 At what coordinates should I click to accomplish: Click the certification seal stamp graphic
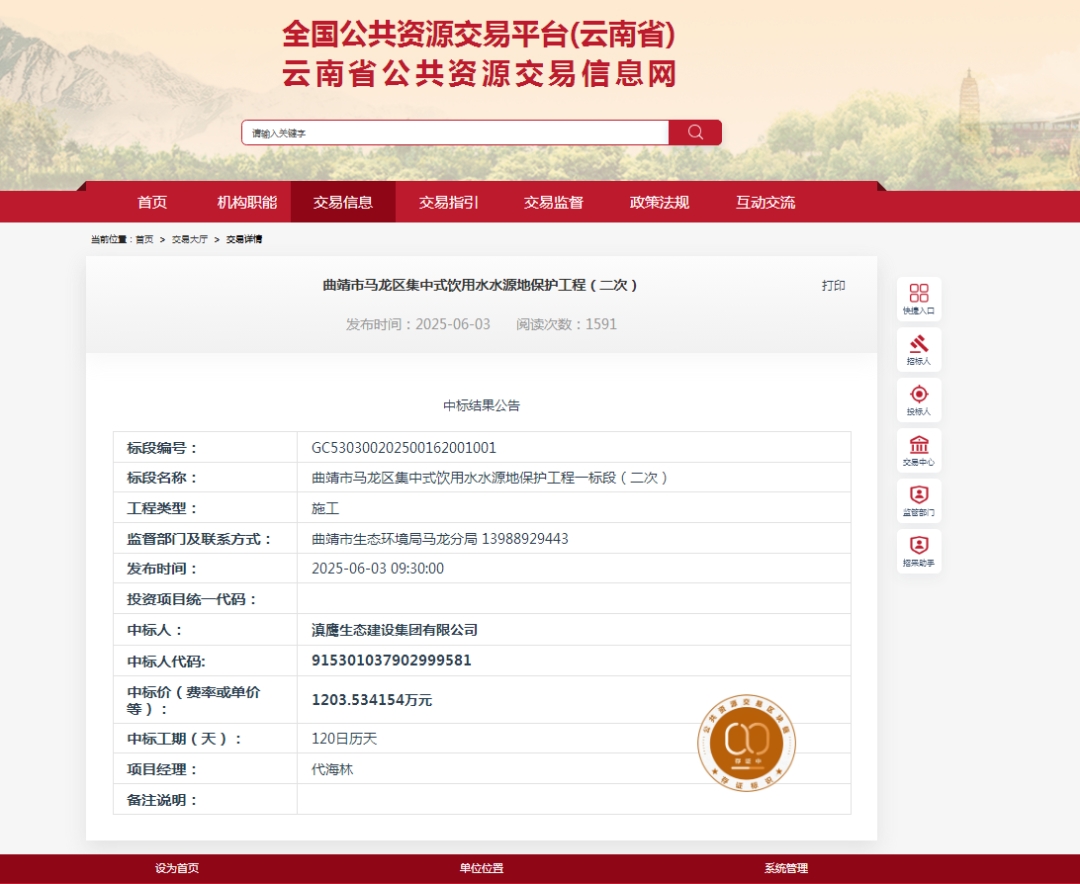[745, 744]
